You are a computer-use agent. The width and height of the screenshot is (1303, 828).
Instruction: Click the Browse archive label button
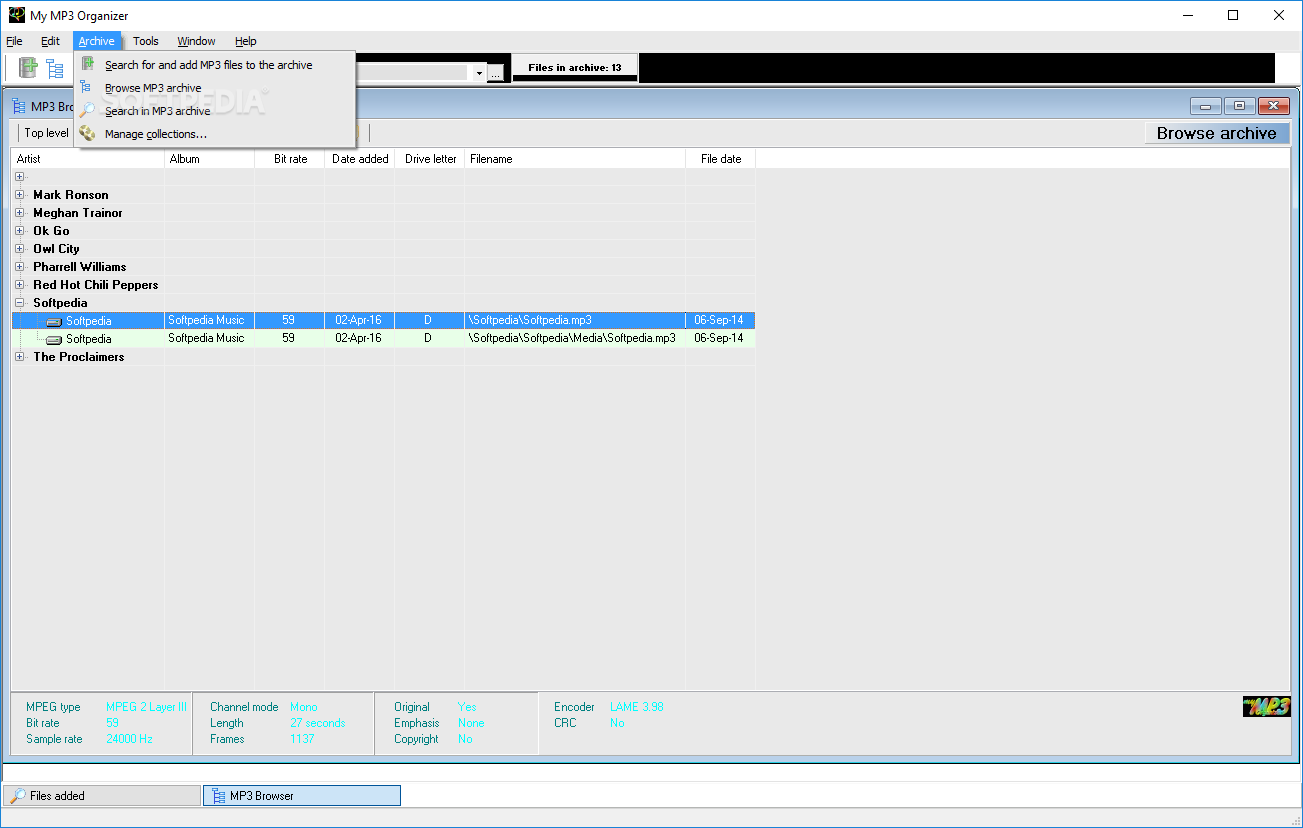[1216, 133]
